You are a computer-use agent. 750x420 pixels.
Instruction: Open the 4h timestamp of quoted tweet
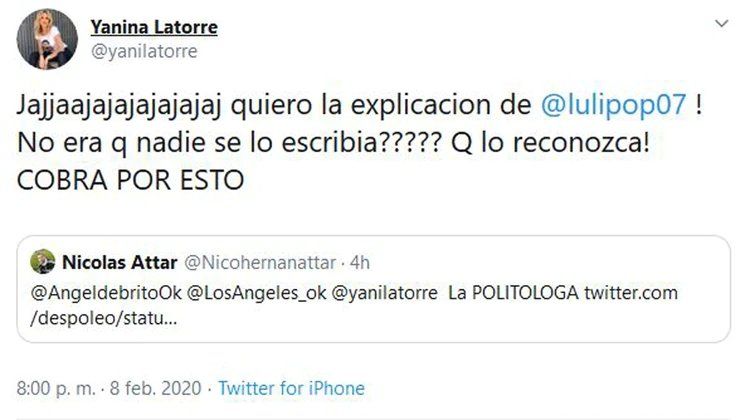360,263
